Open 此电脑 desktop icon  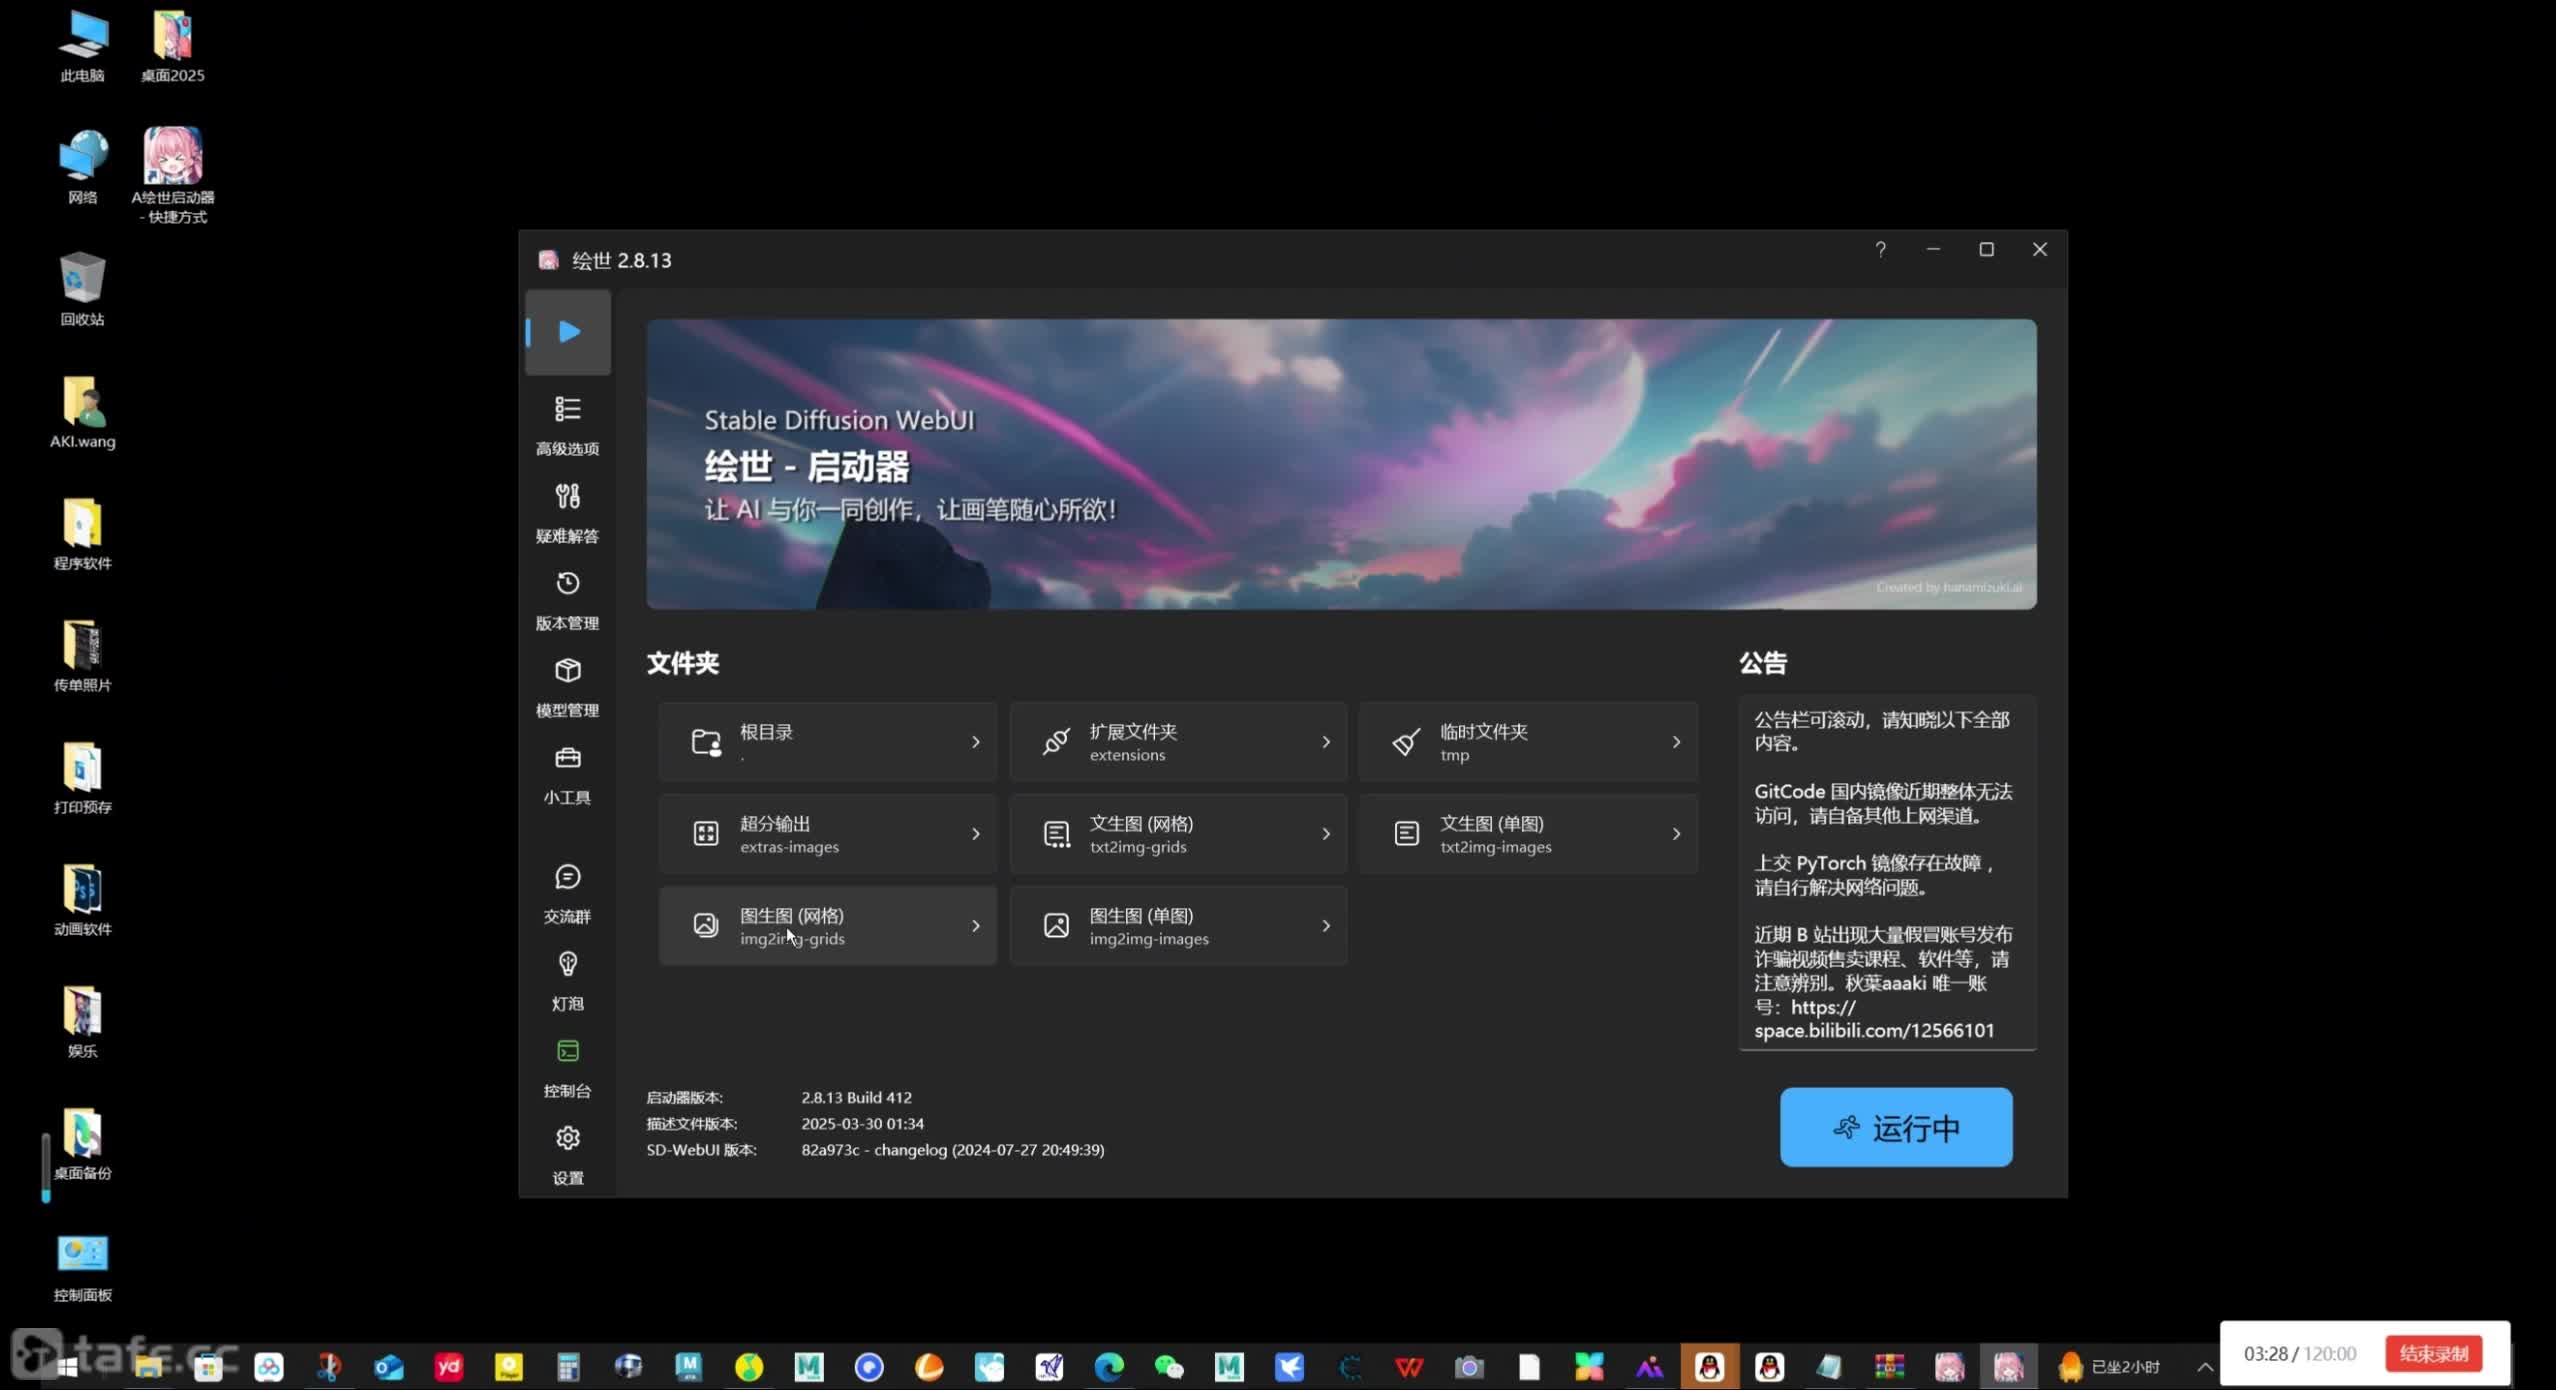[x=82, y=46]
